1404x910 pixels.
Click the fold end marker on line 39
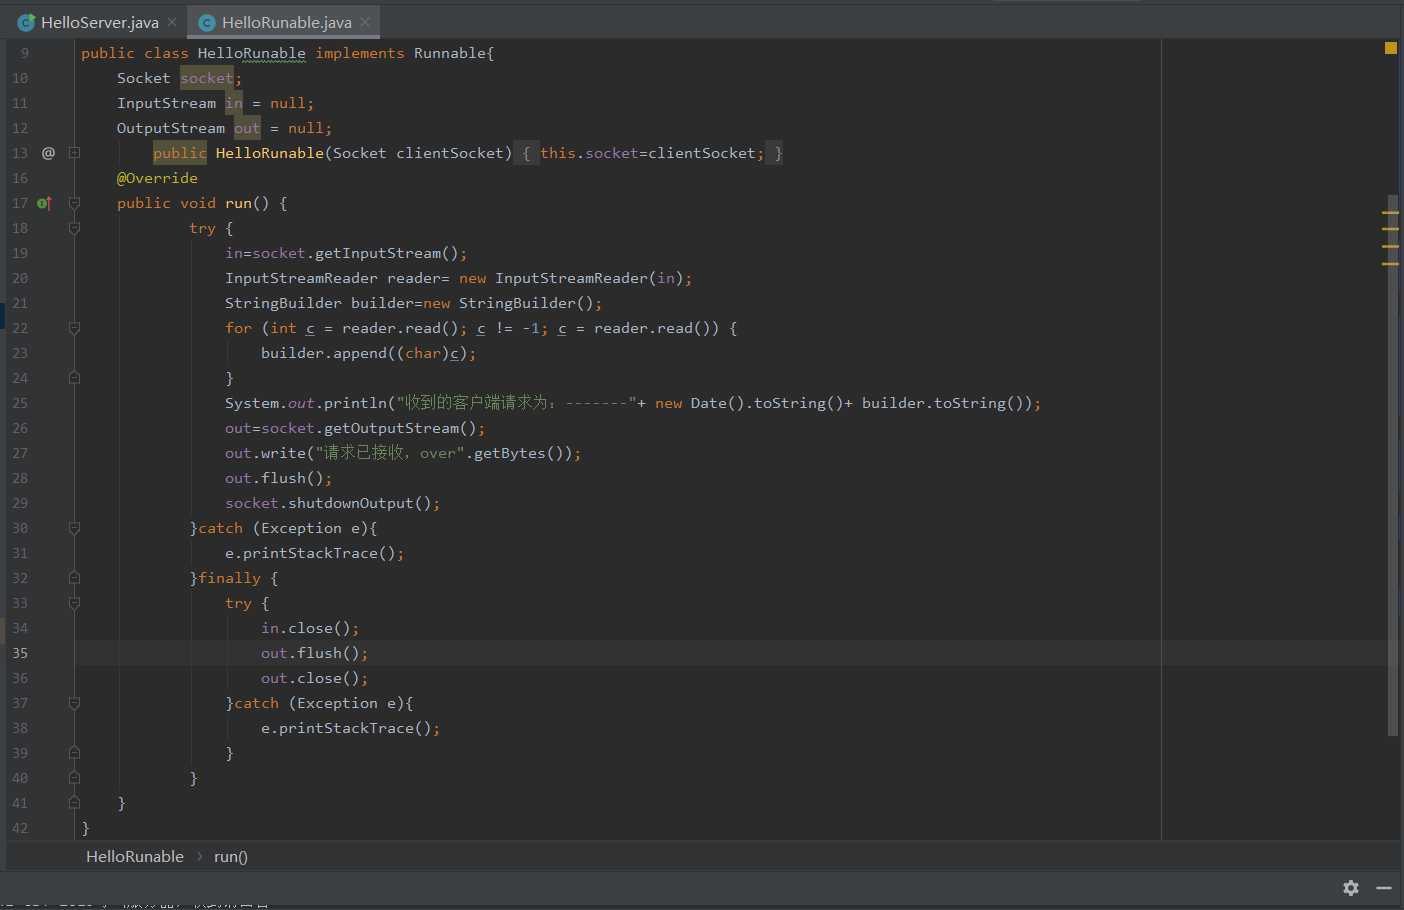[74, 753]
